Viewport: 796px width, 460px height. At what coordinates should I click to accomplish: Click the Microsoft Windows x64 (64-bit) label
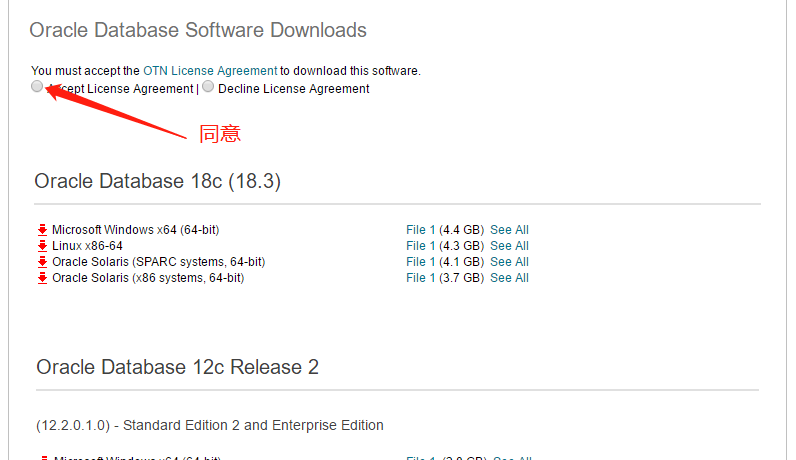(135, 230)
